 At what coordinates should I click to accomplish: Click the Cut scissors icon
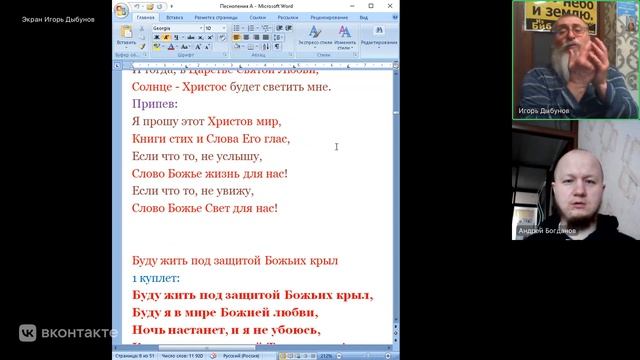[142, 29]
